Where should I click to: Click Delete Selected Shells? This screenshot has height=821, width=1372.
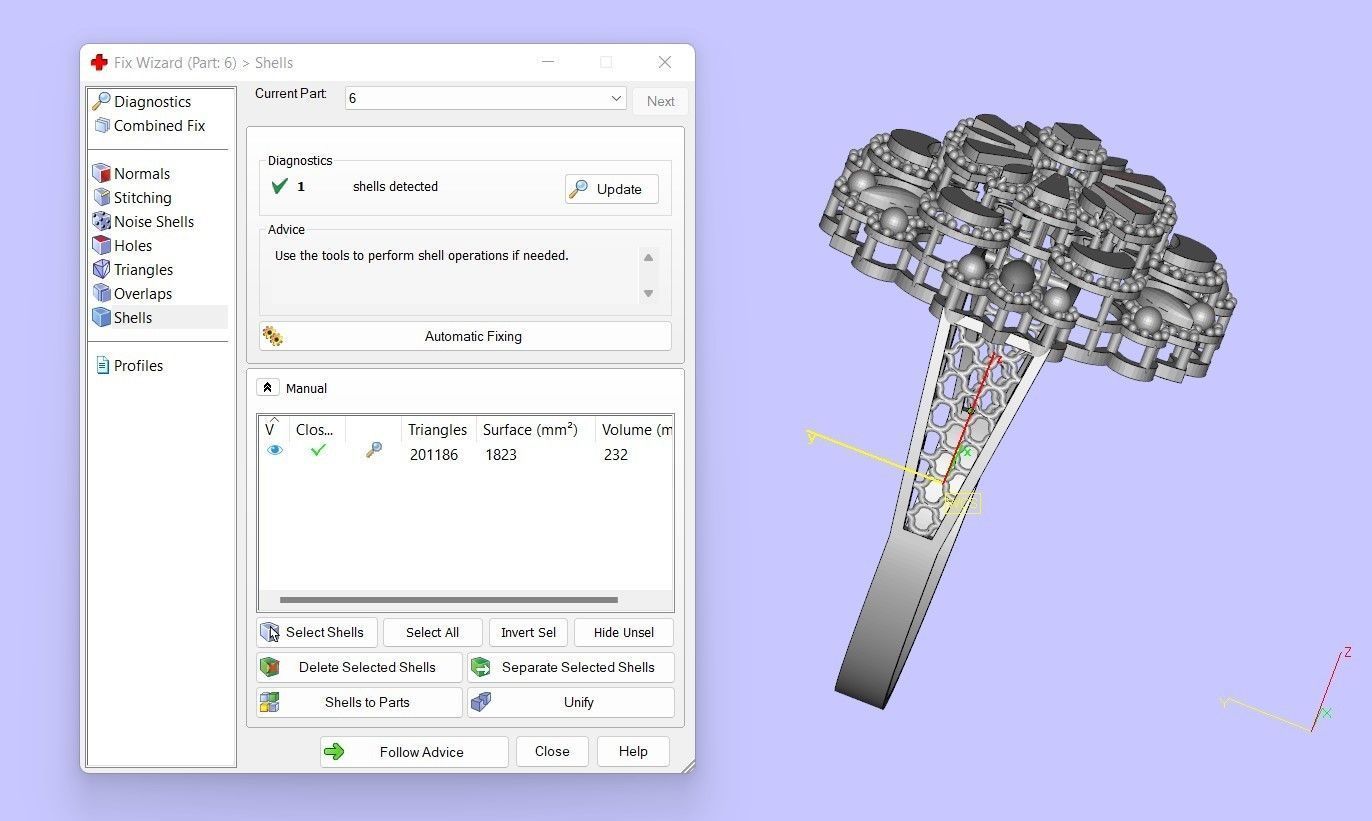click(360, 667)
